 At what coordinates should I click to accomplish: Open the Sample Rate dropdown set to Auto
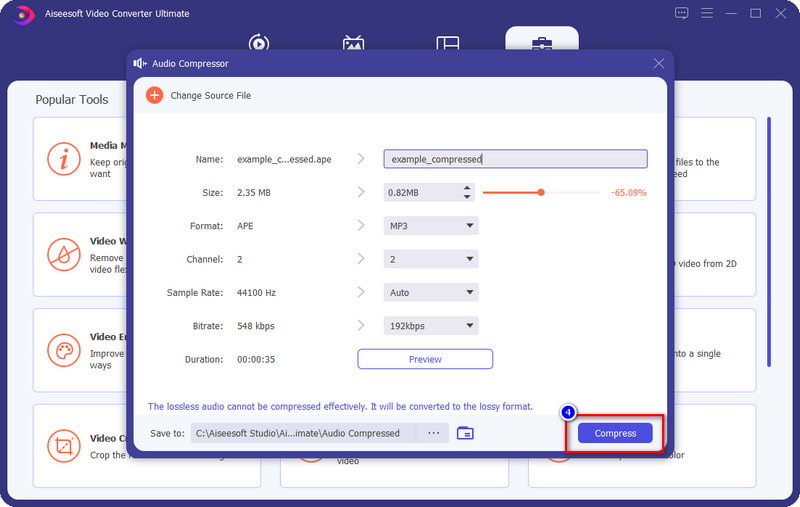tap(431, 293)
